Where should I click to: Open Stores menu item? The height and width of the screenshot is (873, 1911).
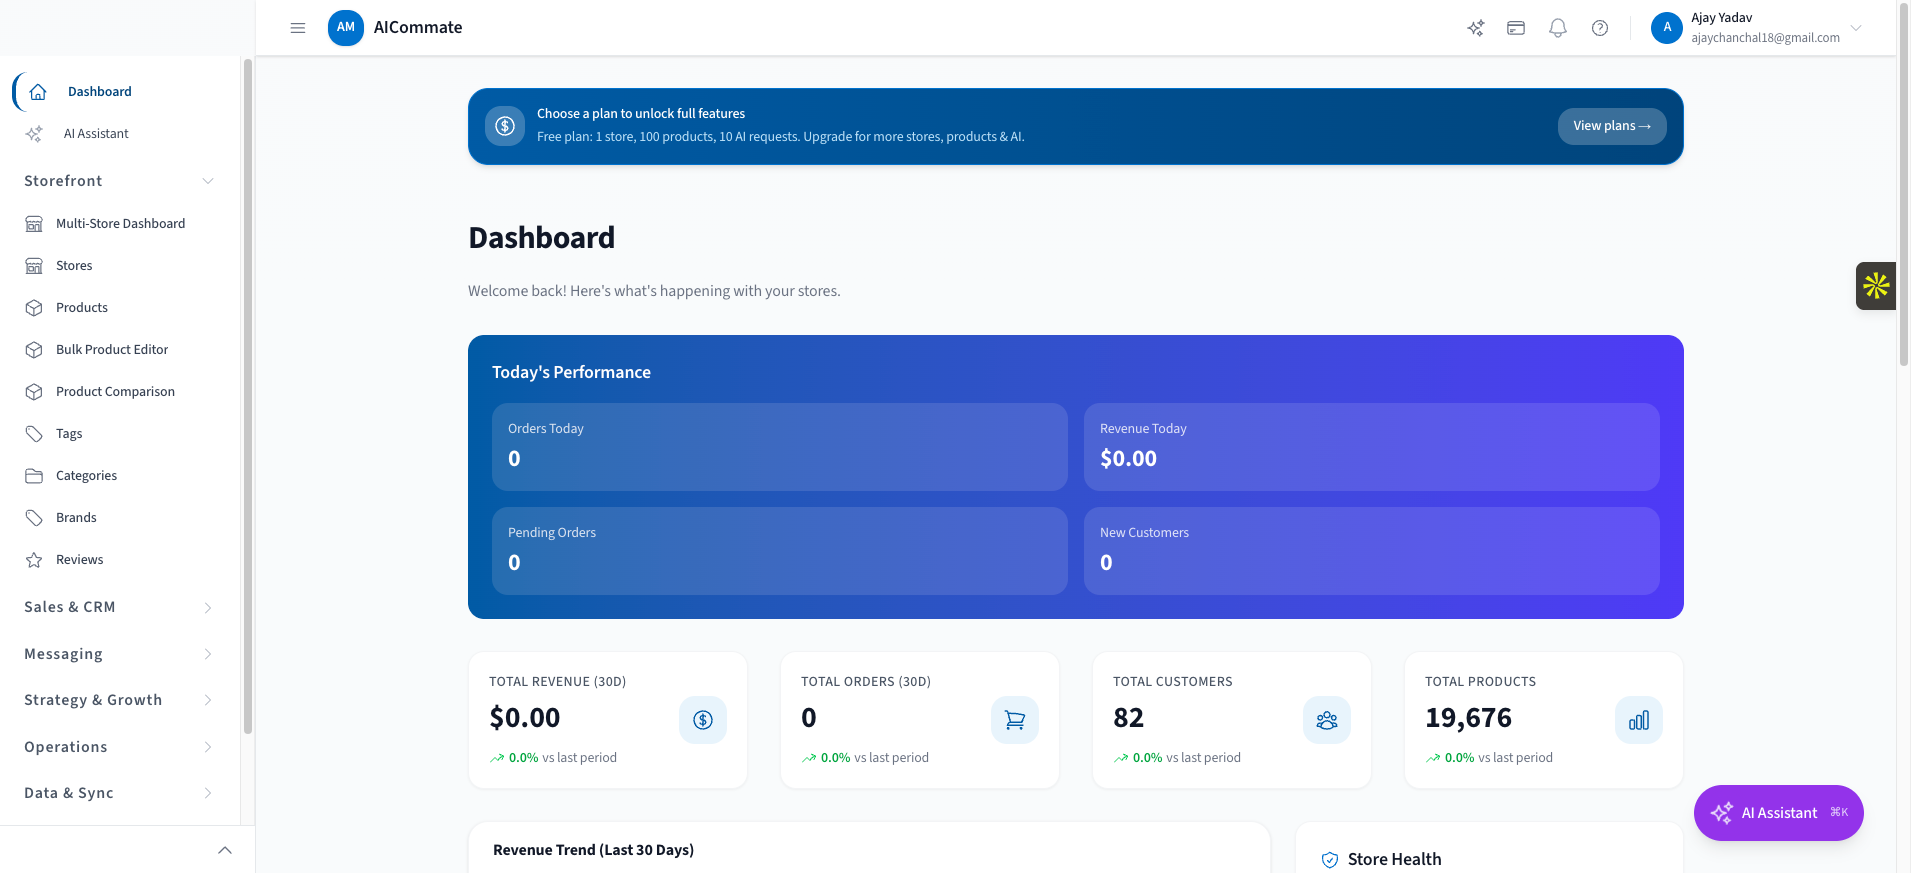pos(74,266)
